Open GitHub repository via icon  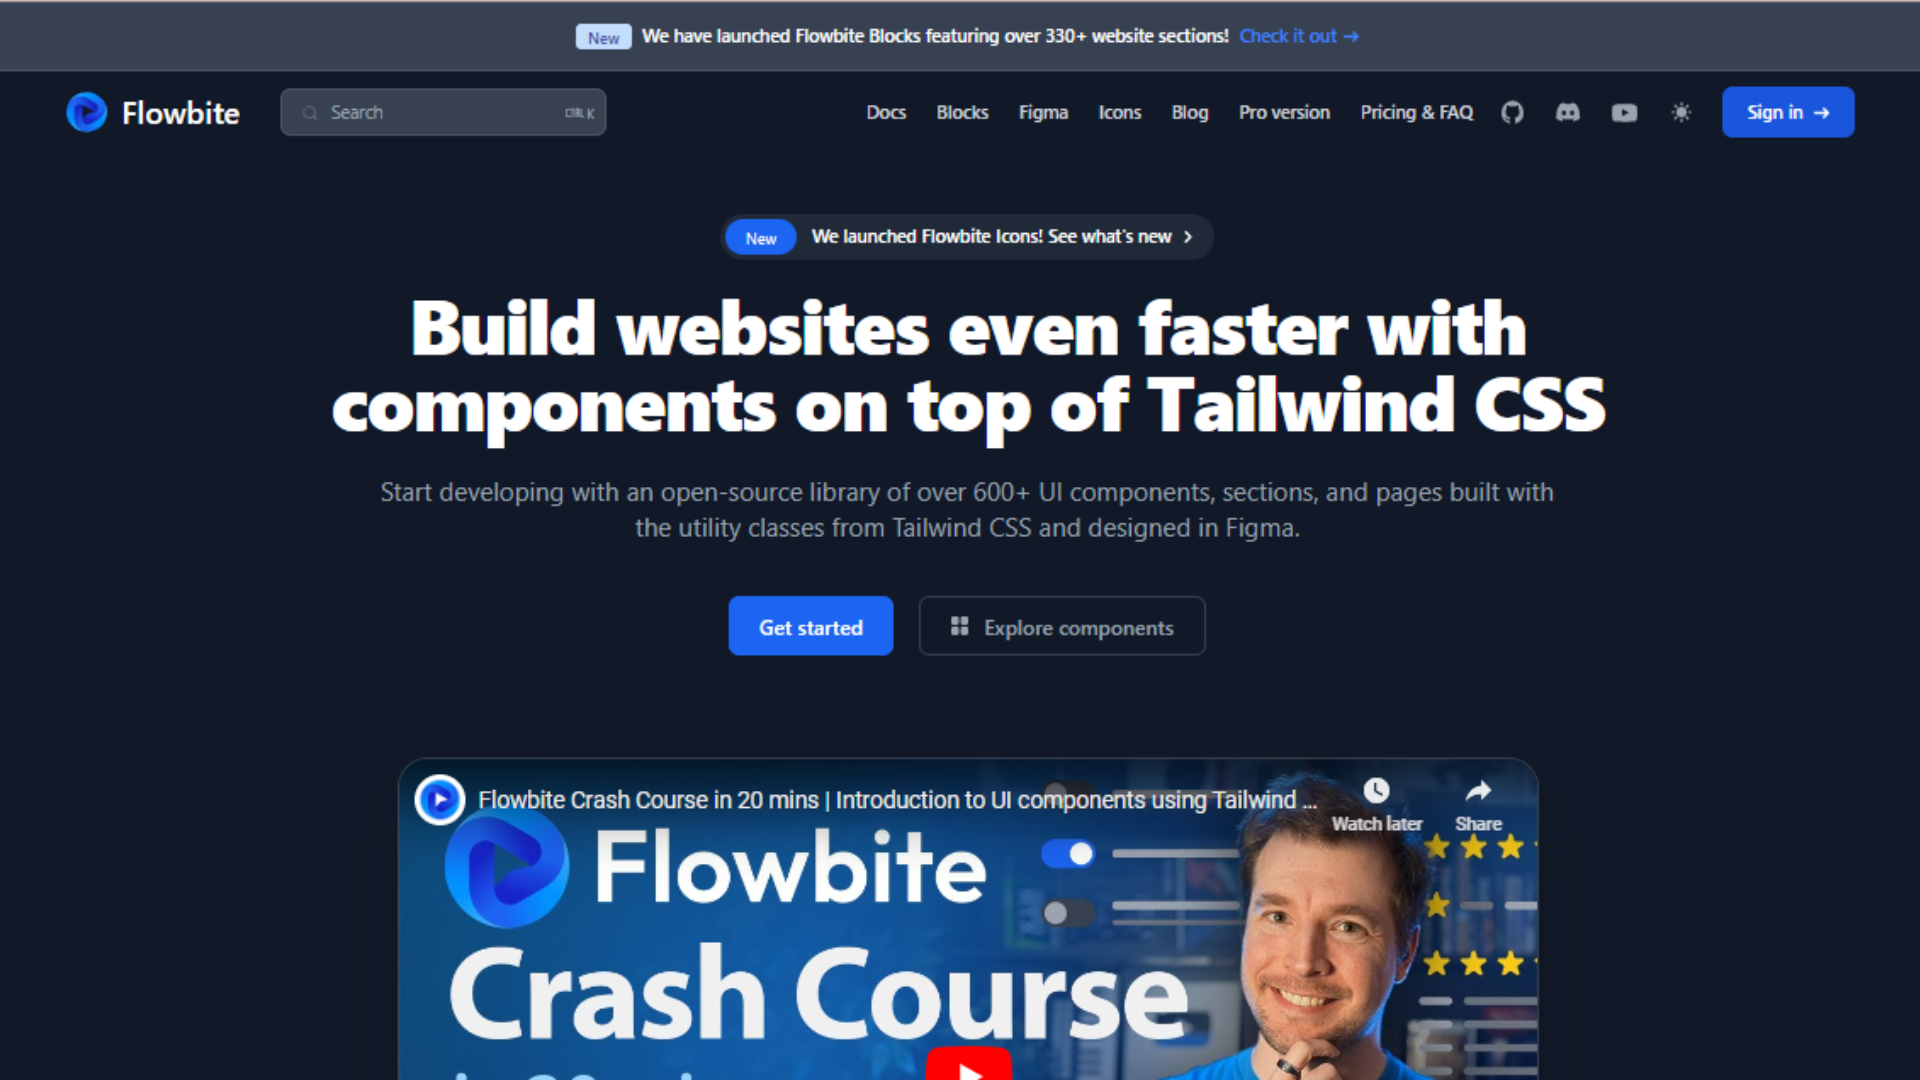(1513, 112)
